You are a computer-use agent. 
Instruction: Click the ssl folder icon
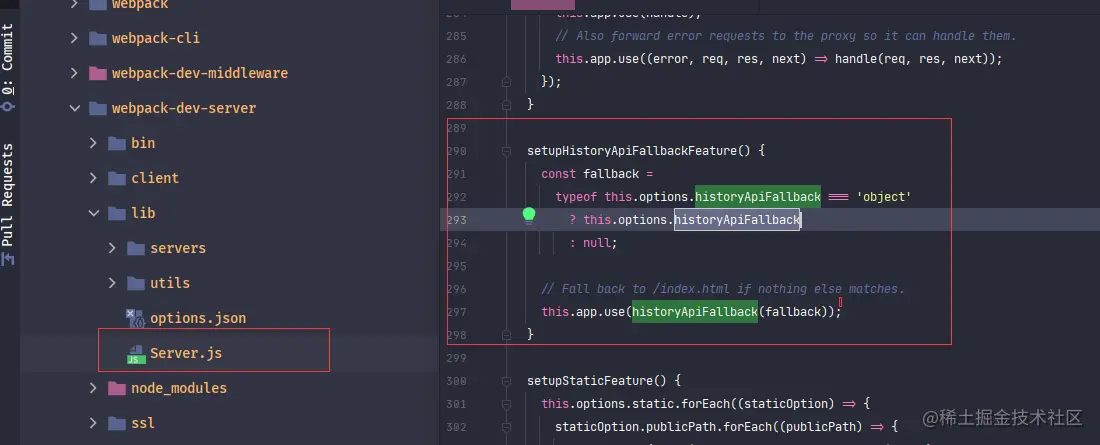[116, 423]
